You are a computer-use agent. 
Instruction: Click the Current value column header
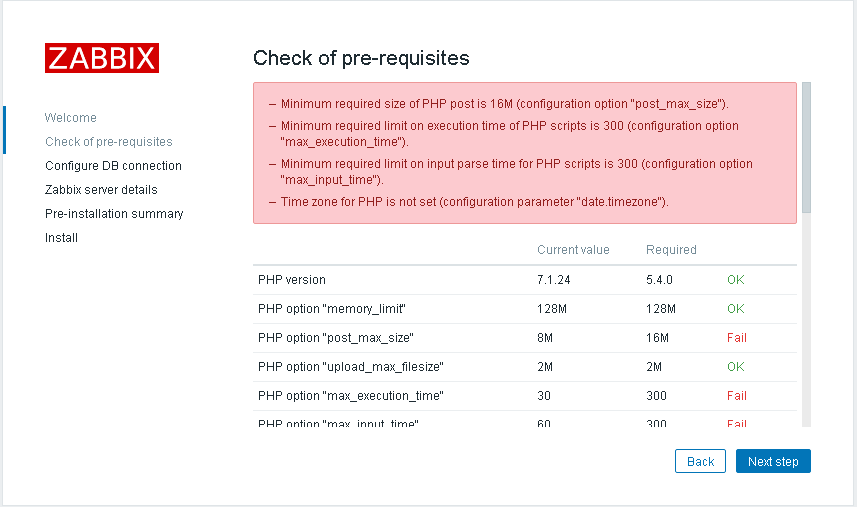coord(573,250)
